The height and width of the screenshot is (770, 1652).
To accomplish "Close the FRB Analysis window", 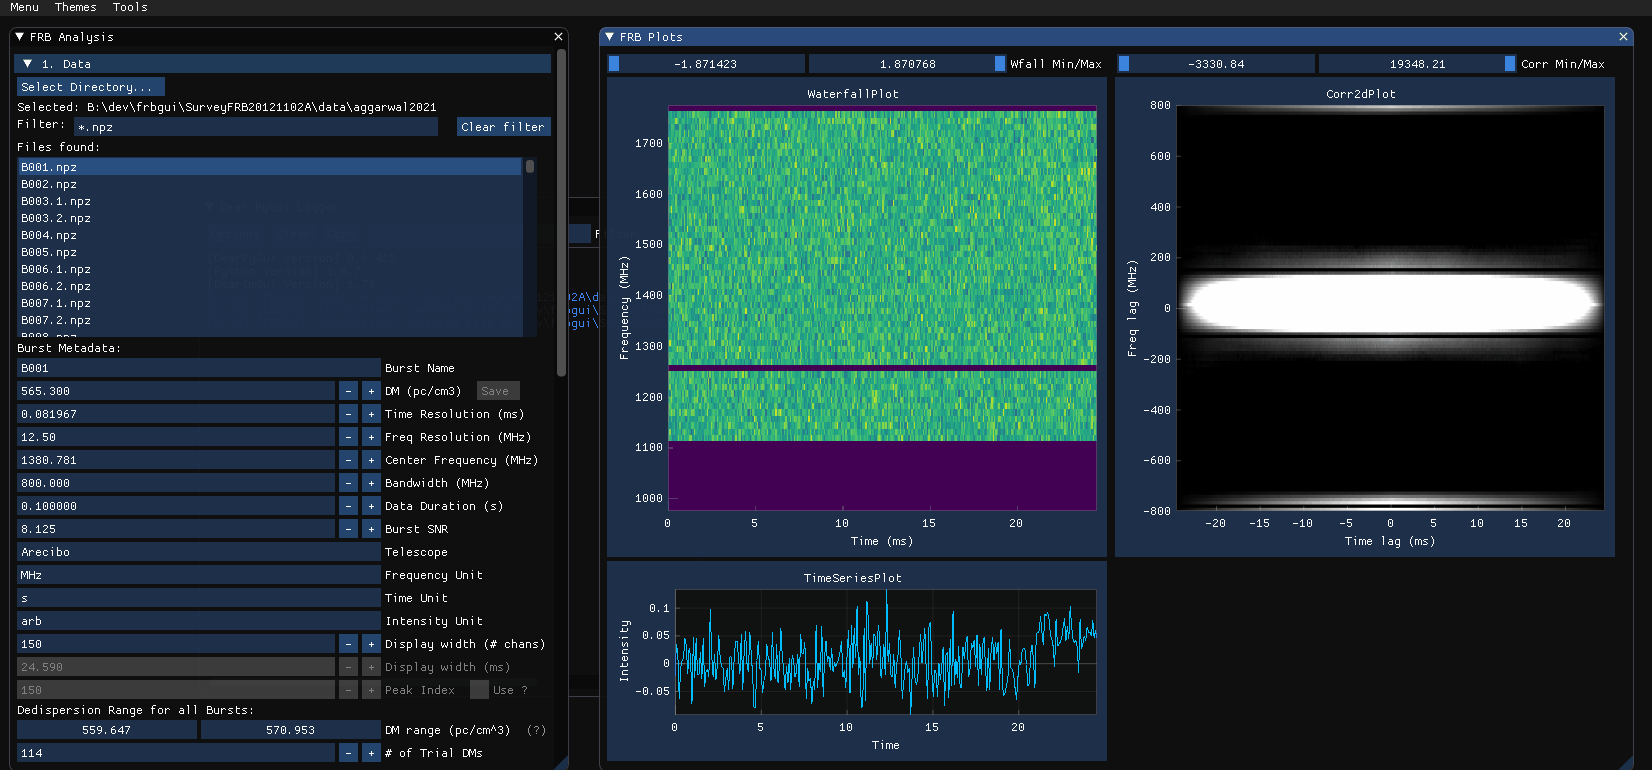I will (x=558, y=37).
